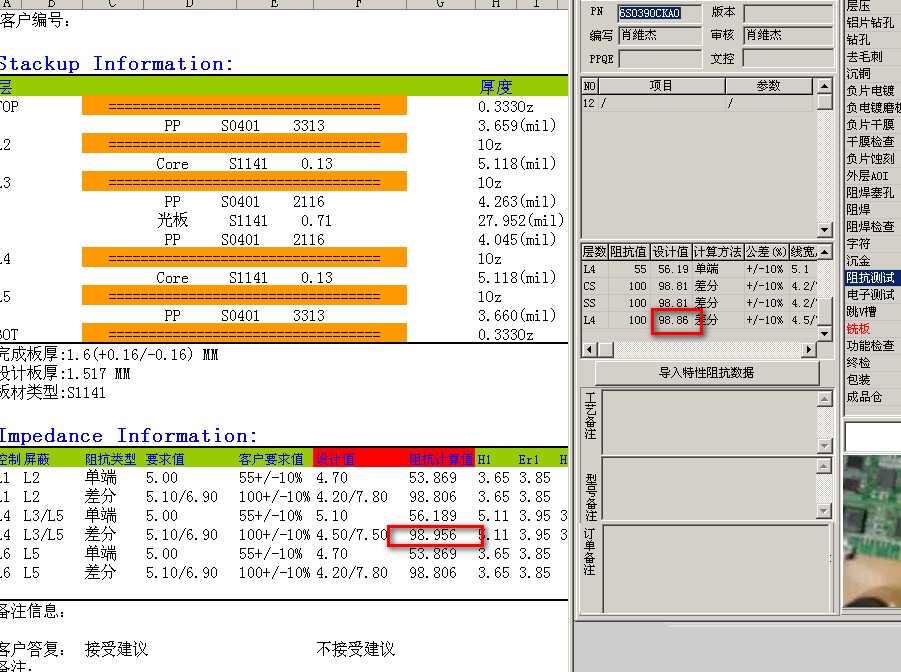
Task: Select 功能检查 in the process list
Action: [870, 345]
